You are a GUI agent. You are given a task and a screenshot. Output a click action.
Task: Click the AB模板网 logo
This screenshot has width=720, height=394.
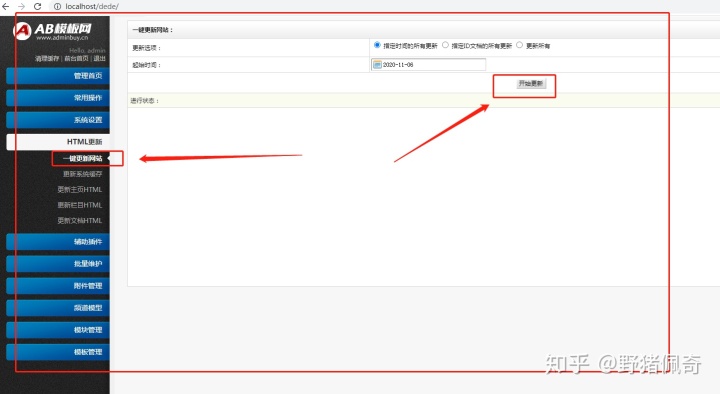point(53,30)
